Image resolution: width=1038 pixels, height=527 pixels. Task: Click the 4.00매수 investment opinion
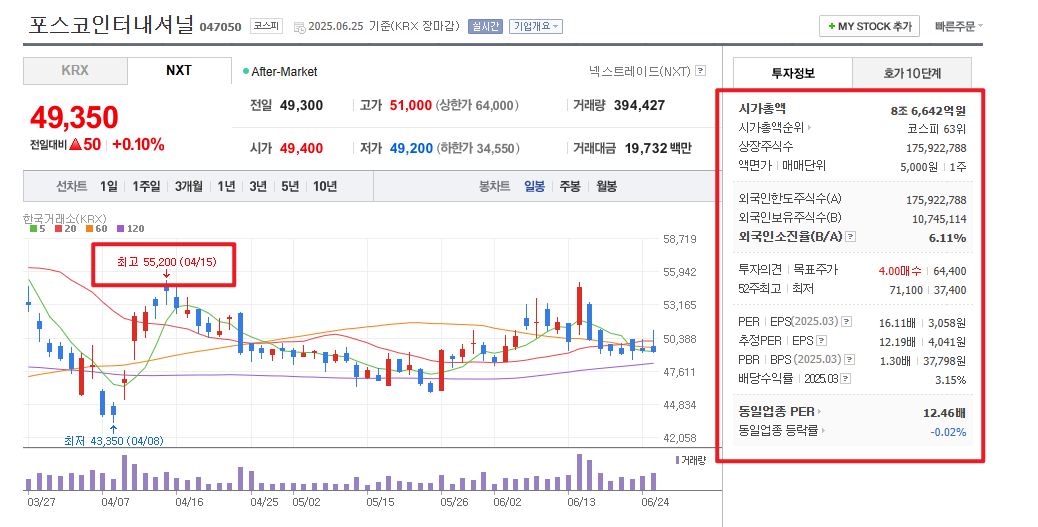click(x=900, y=271)
